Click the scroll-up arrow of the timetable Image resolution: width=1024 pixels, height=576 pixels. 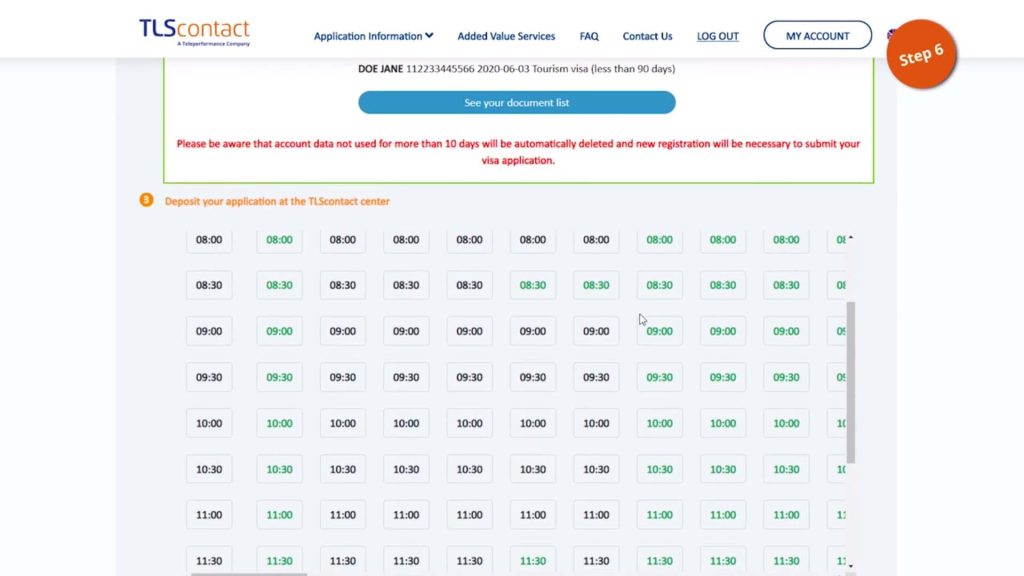coord(851,239)
